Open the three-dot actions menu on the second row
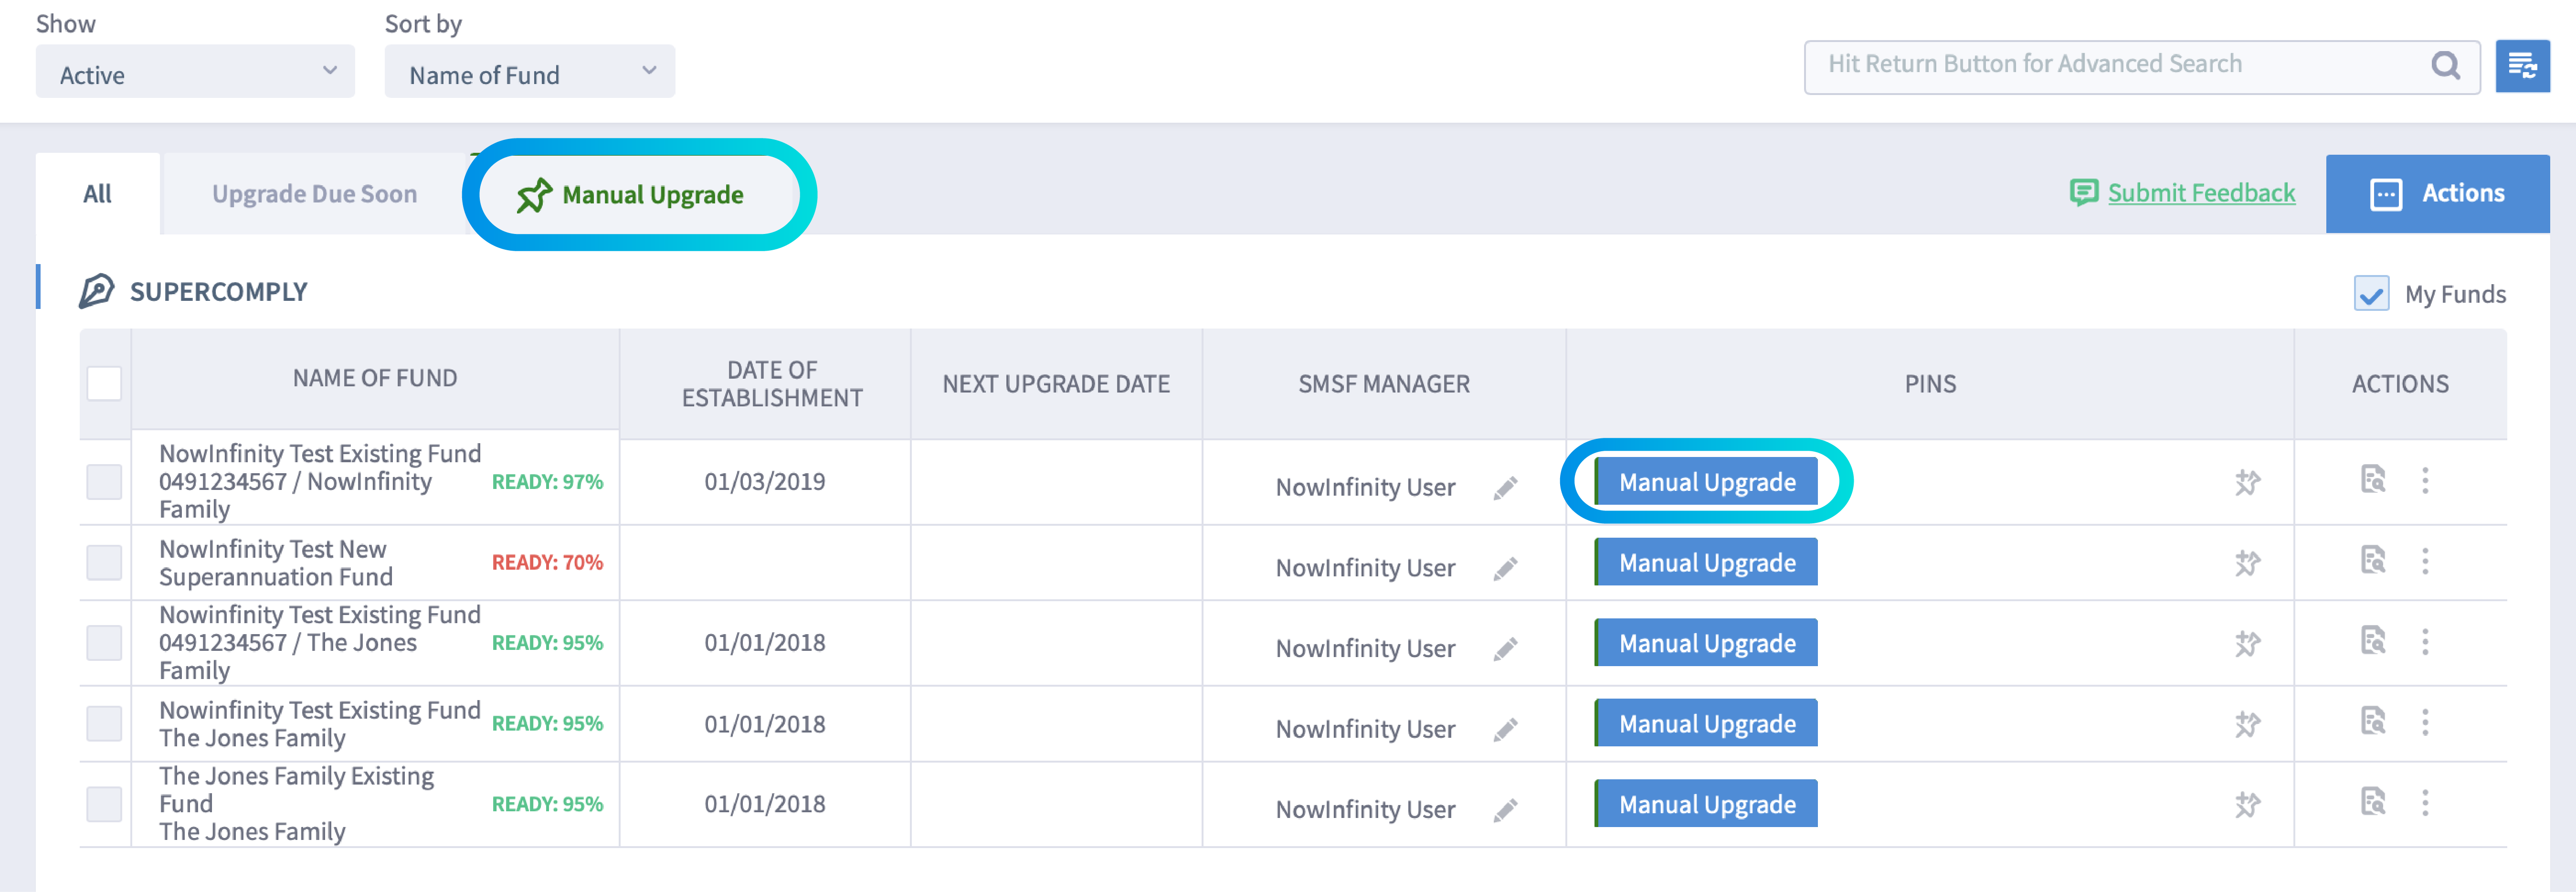2576x892 pixels. (x=2427, y=562)
